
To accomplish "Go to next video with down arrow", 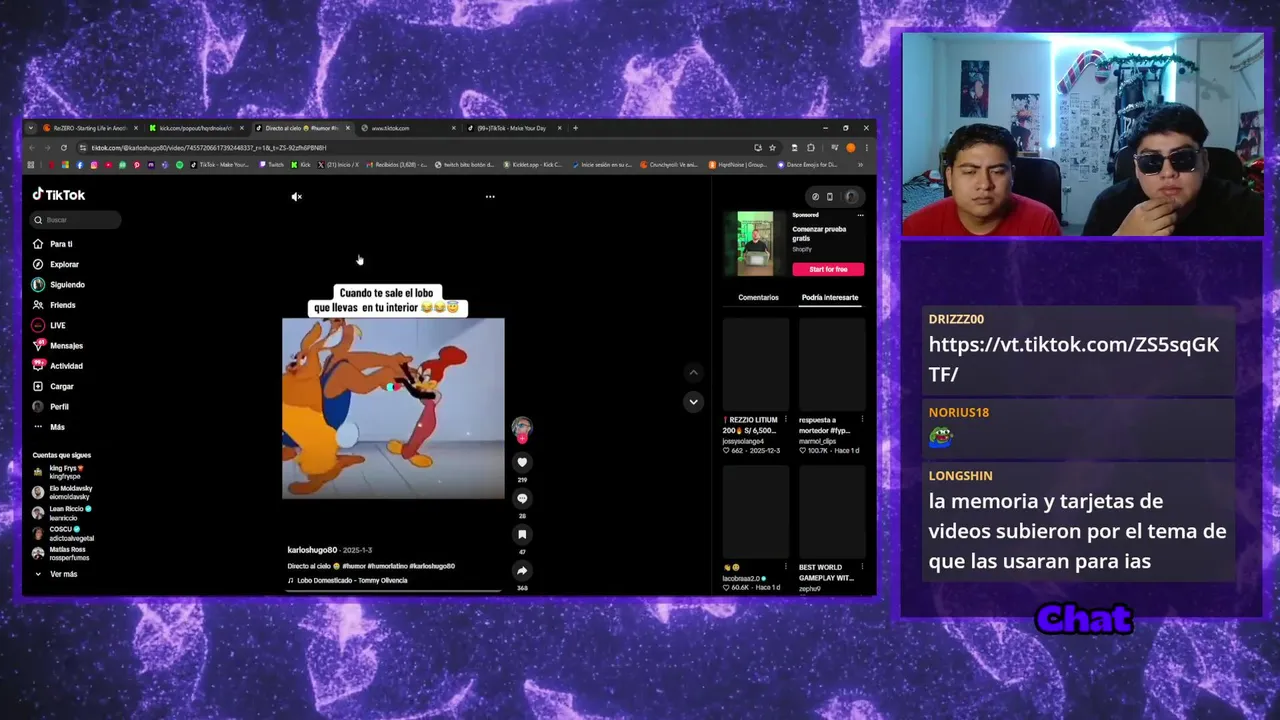I will point(693,401).
